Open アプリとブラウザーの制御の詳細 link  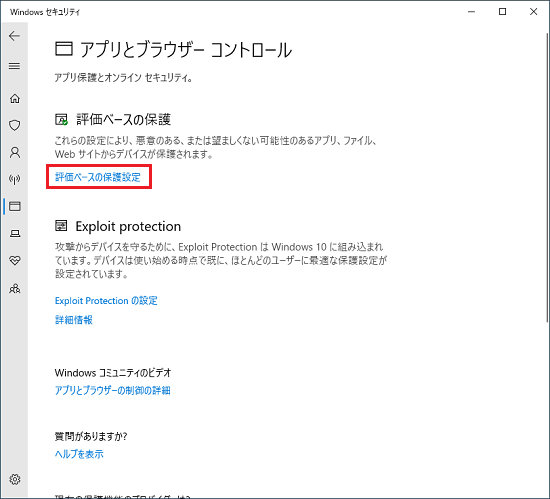[113, 390]
